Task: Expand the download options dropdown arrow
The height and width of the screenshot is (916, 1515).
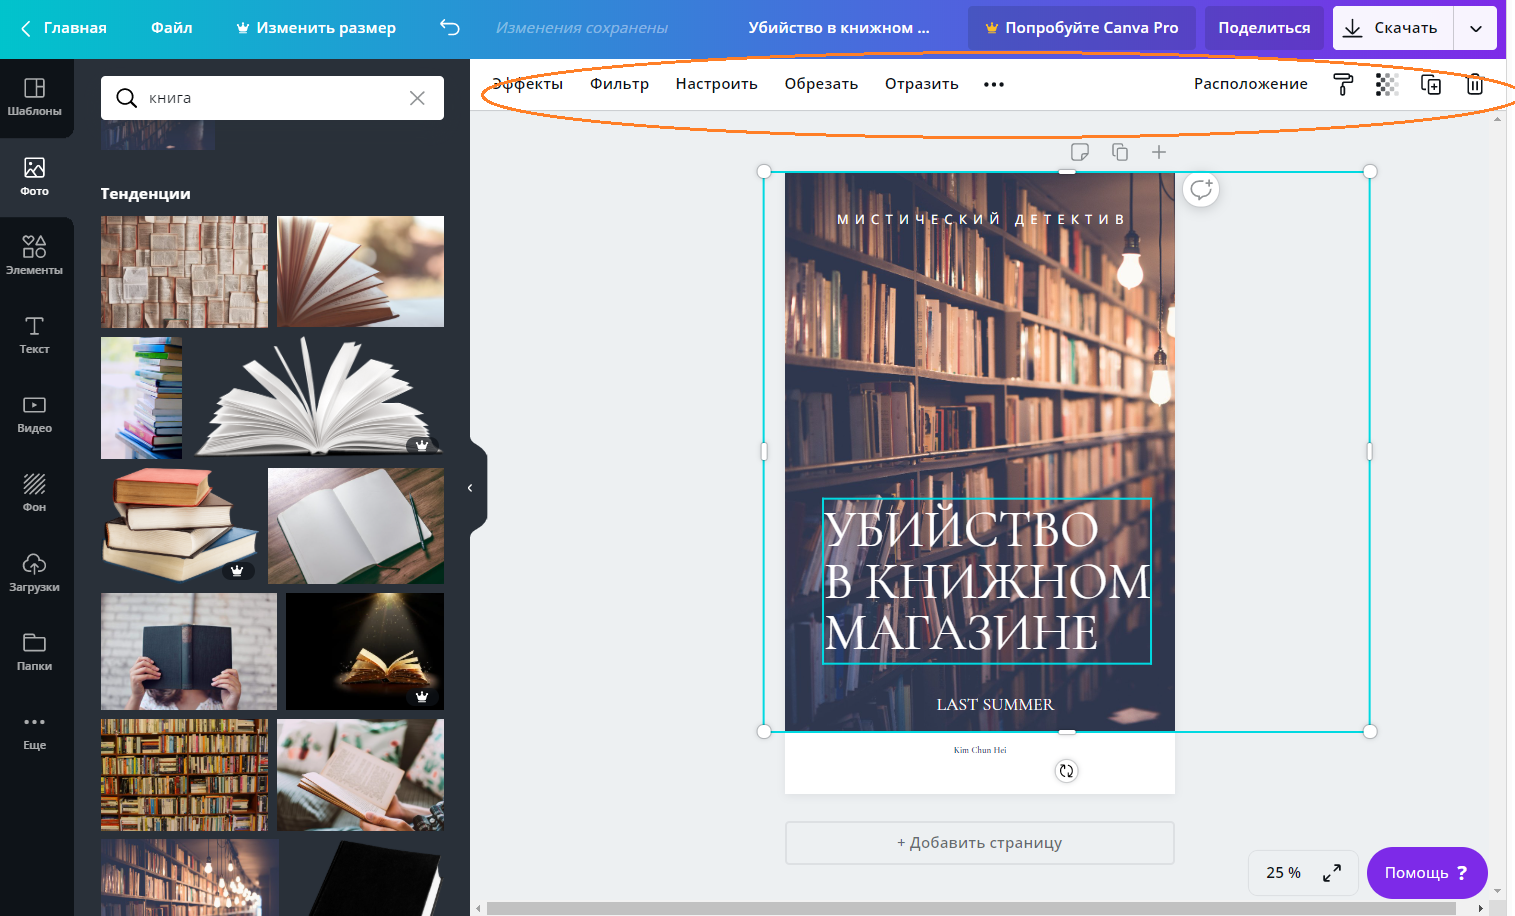Action: tap(1475, 28)
